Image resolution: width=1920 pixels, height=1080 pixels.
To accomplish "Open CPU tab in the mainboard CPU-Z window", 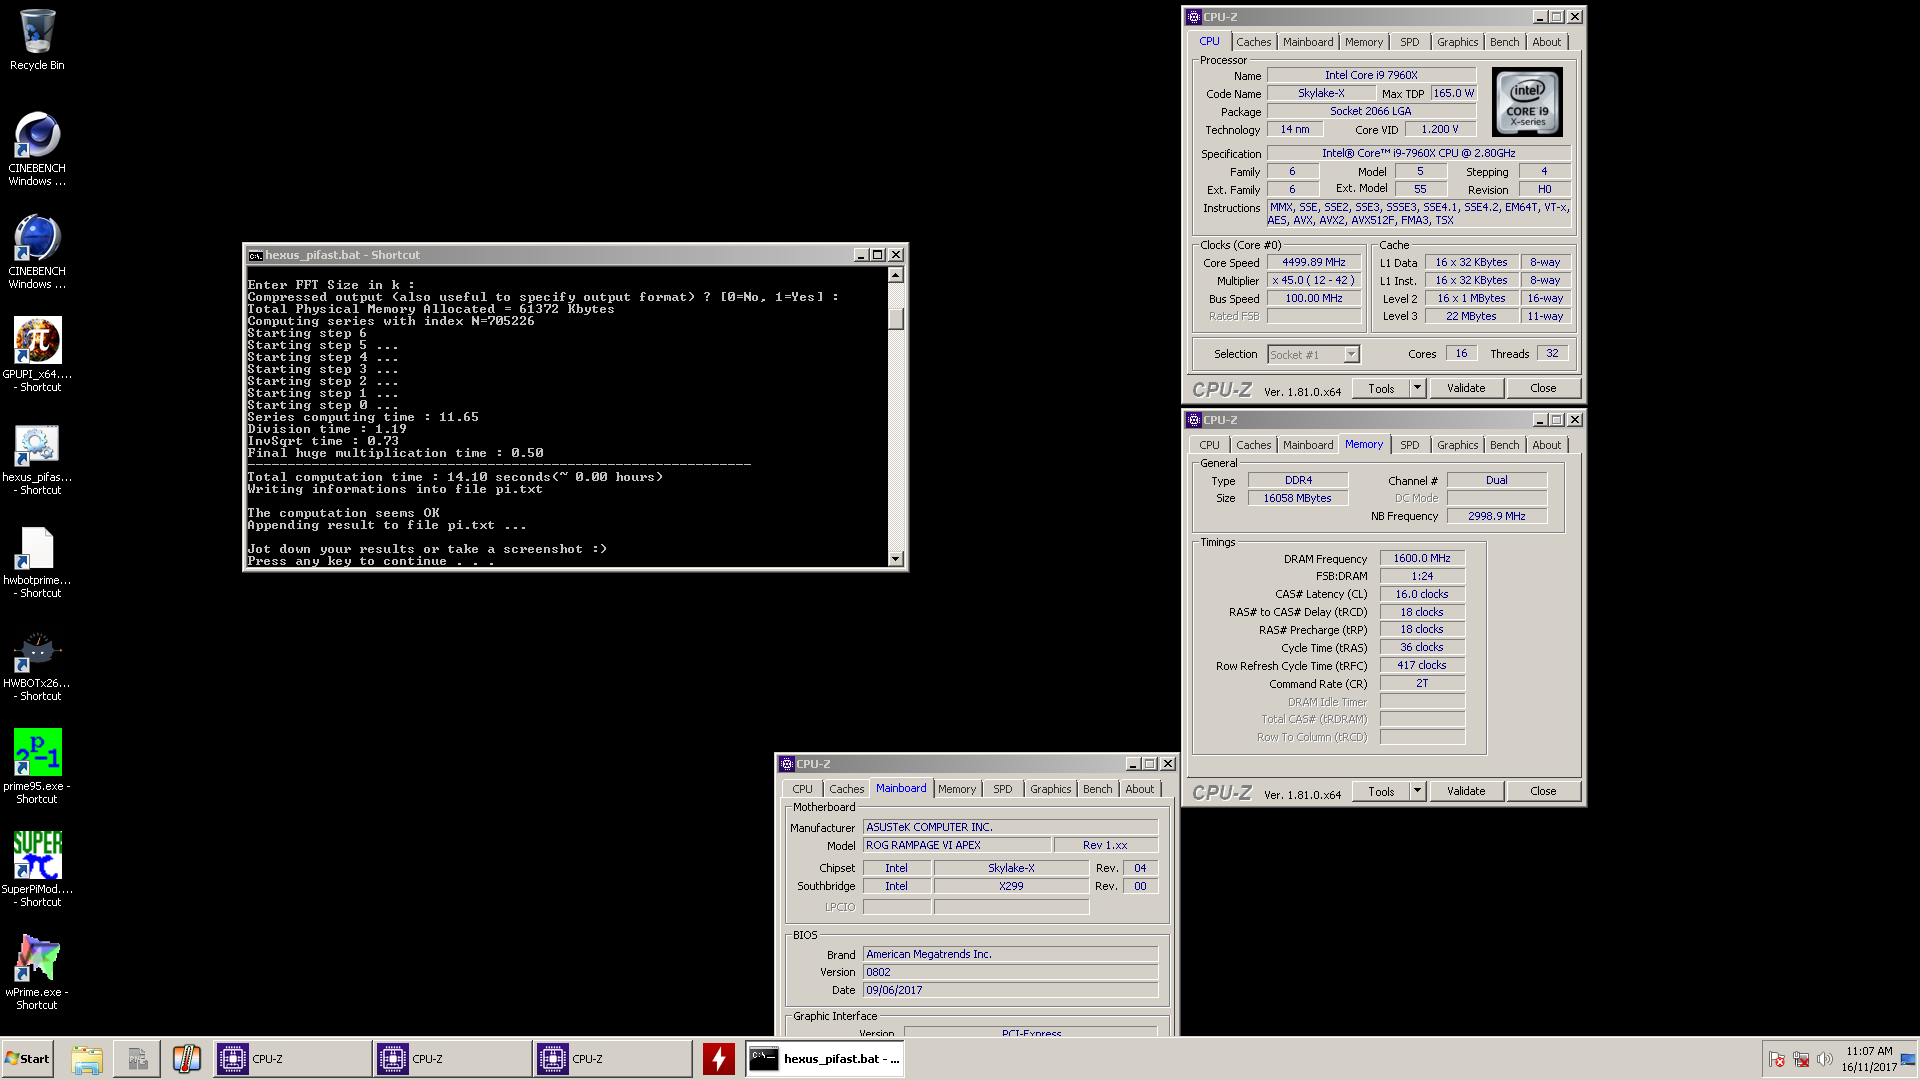I will [802, 789].
